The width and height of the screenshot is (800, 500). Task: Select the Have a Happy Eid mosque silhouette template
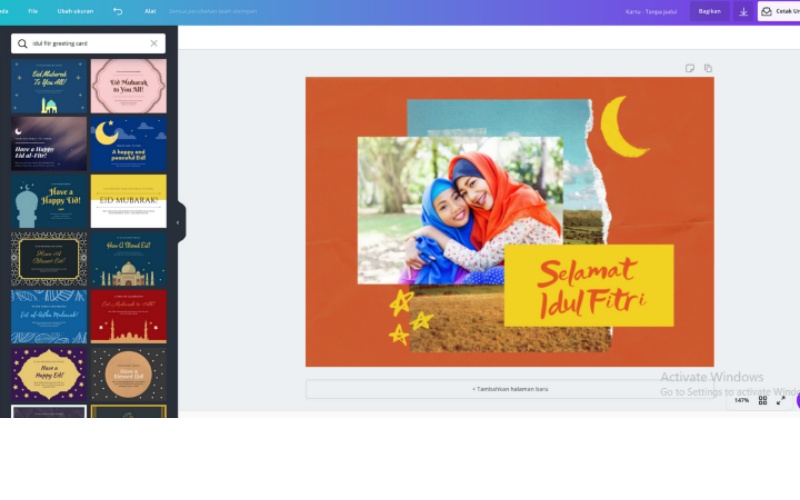(49, 201)
